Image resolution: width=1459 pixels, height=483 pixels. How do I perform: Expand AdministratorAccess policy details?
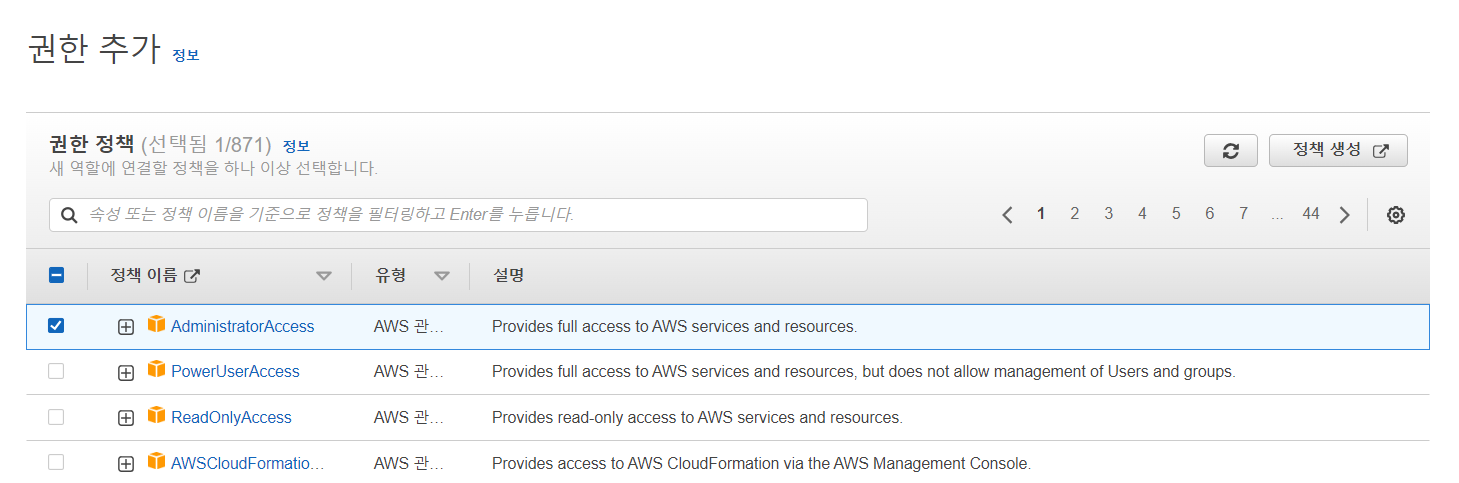coord(126,327)
